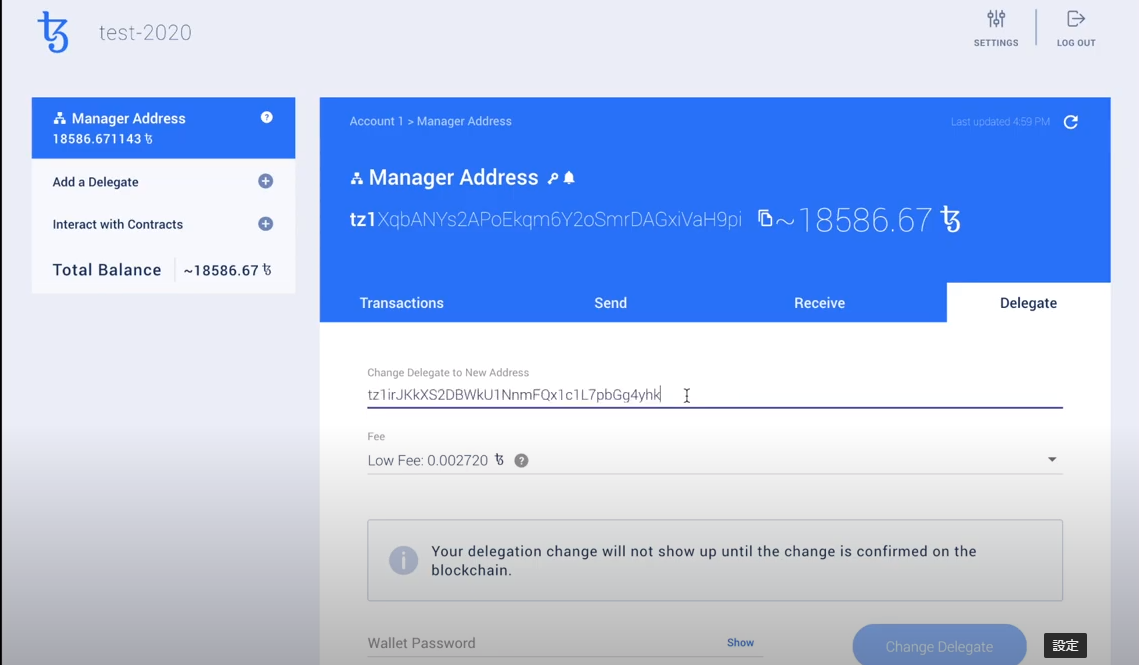Click the Total Balance ~18586.67 value
The height and width of the screenshot is (665, 1139).
[227, 270]
